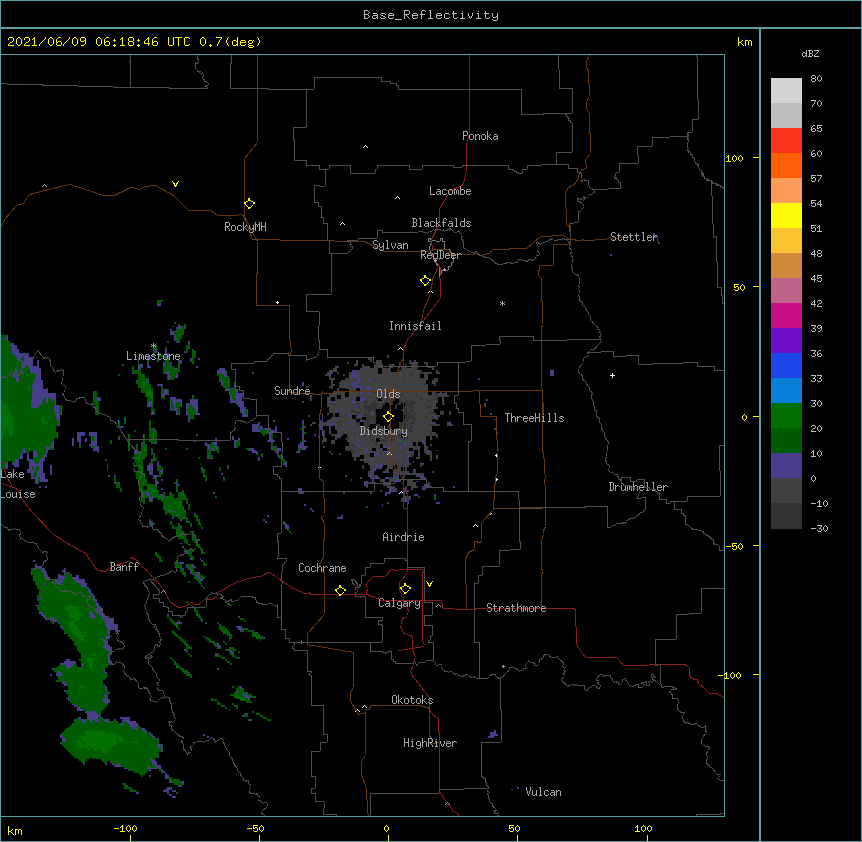This screenshot has height=842, width=862.
Task: Click the Drumheller label
Action: click(638, 487)
